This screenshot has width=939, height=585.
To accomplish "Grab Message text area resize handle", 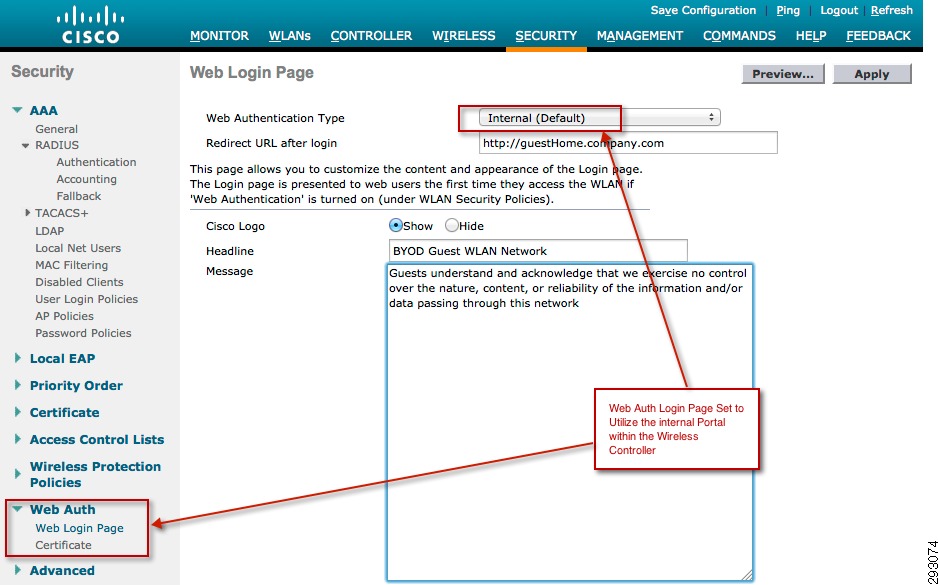I will 746,575.
